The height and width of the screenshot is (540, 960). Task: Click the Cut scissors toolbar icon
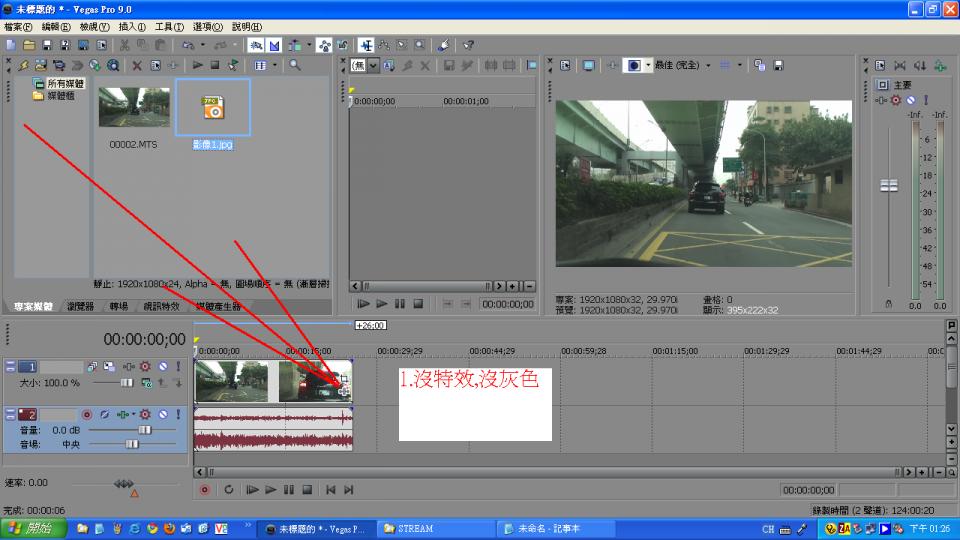[x=124, y=45]
